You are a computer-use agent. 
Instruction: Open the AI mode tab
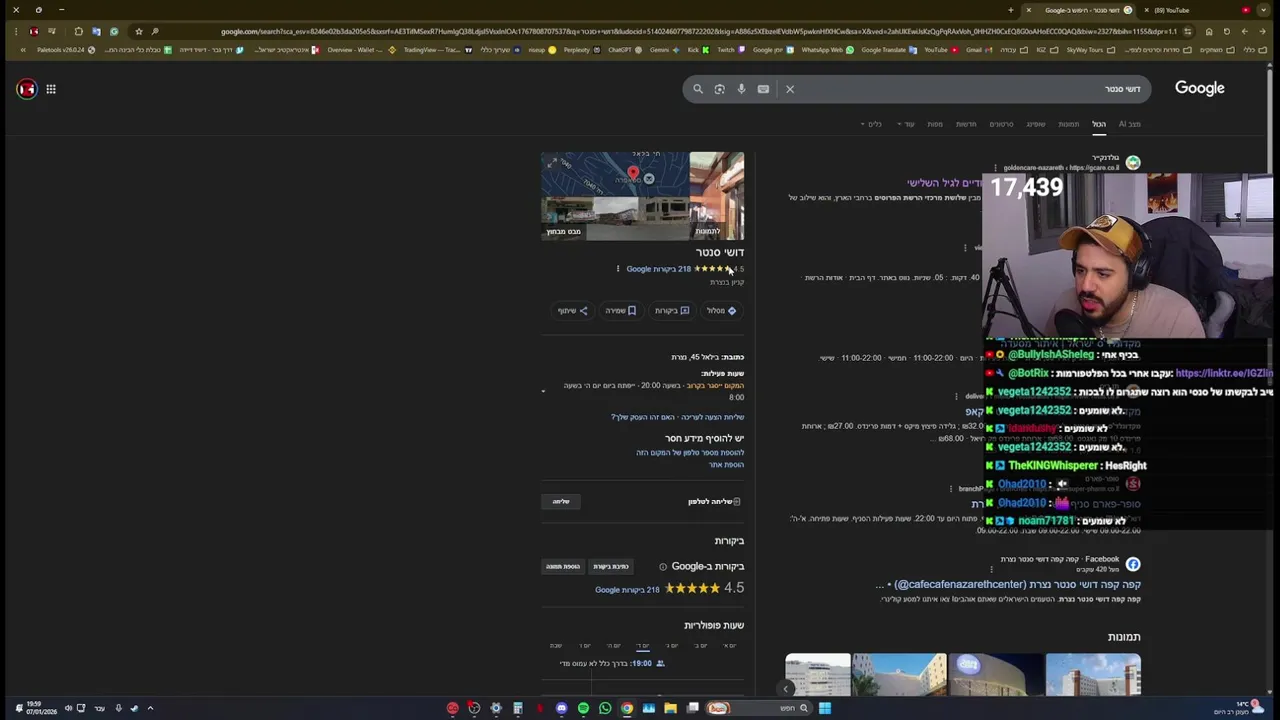1129,124
